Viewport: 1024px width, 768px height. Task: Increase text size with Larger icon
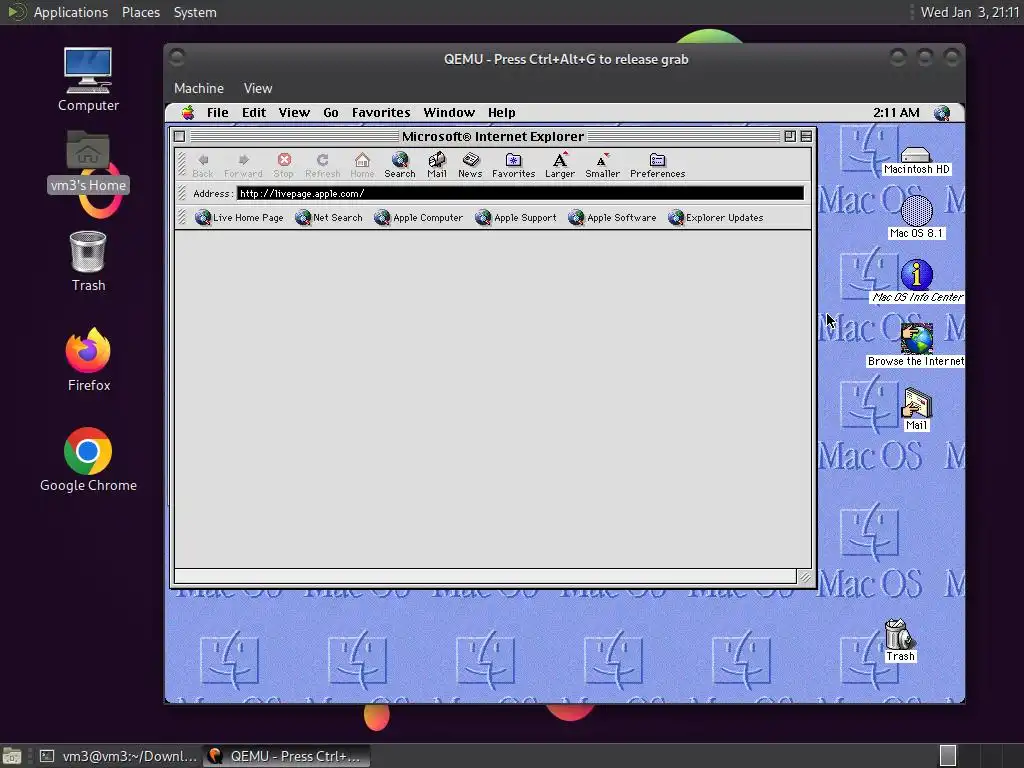(x=560, y=165)
